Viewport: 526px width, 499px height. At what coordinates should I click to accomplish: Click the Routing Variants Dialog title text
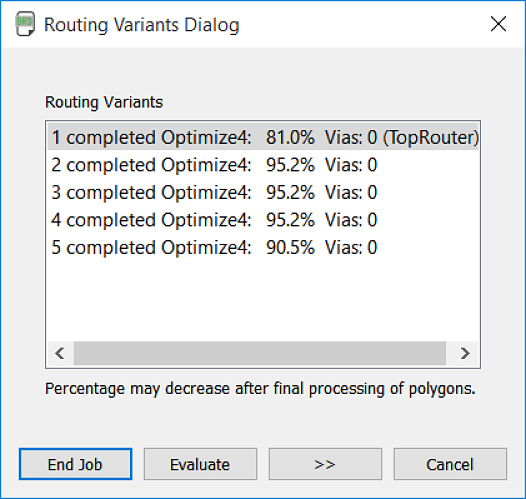click(142, 25)
